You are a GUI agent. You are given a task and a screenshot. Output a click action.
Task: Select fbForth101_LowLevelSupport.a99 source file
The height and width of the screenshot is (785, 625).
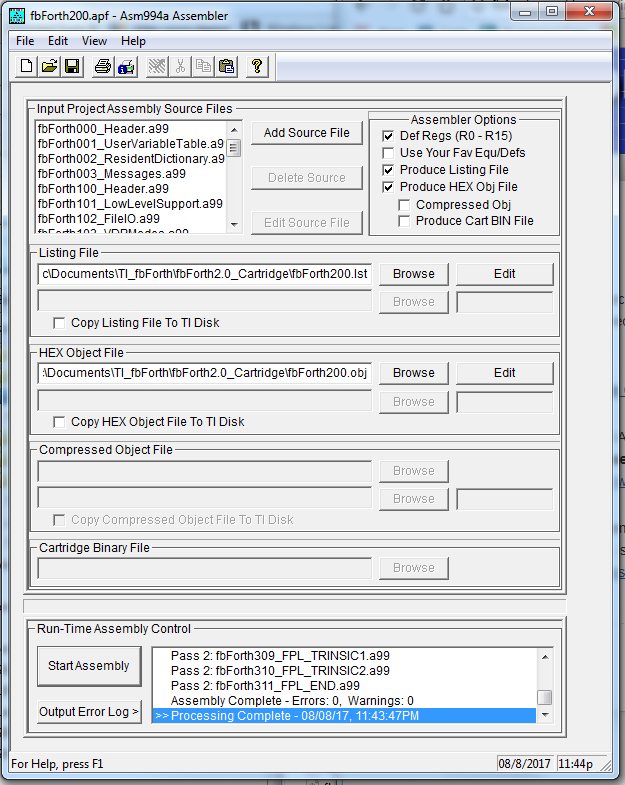pos(130,204)
